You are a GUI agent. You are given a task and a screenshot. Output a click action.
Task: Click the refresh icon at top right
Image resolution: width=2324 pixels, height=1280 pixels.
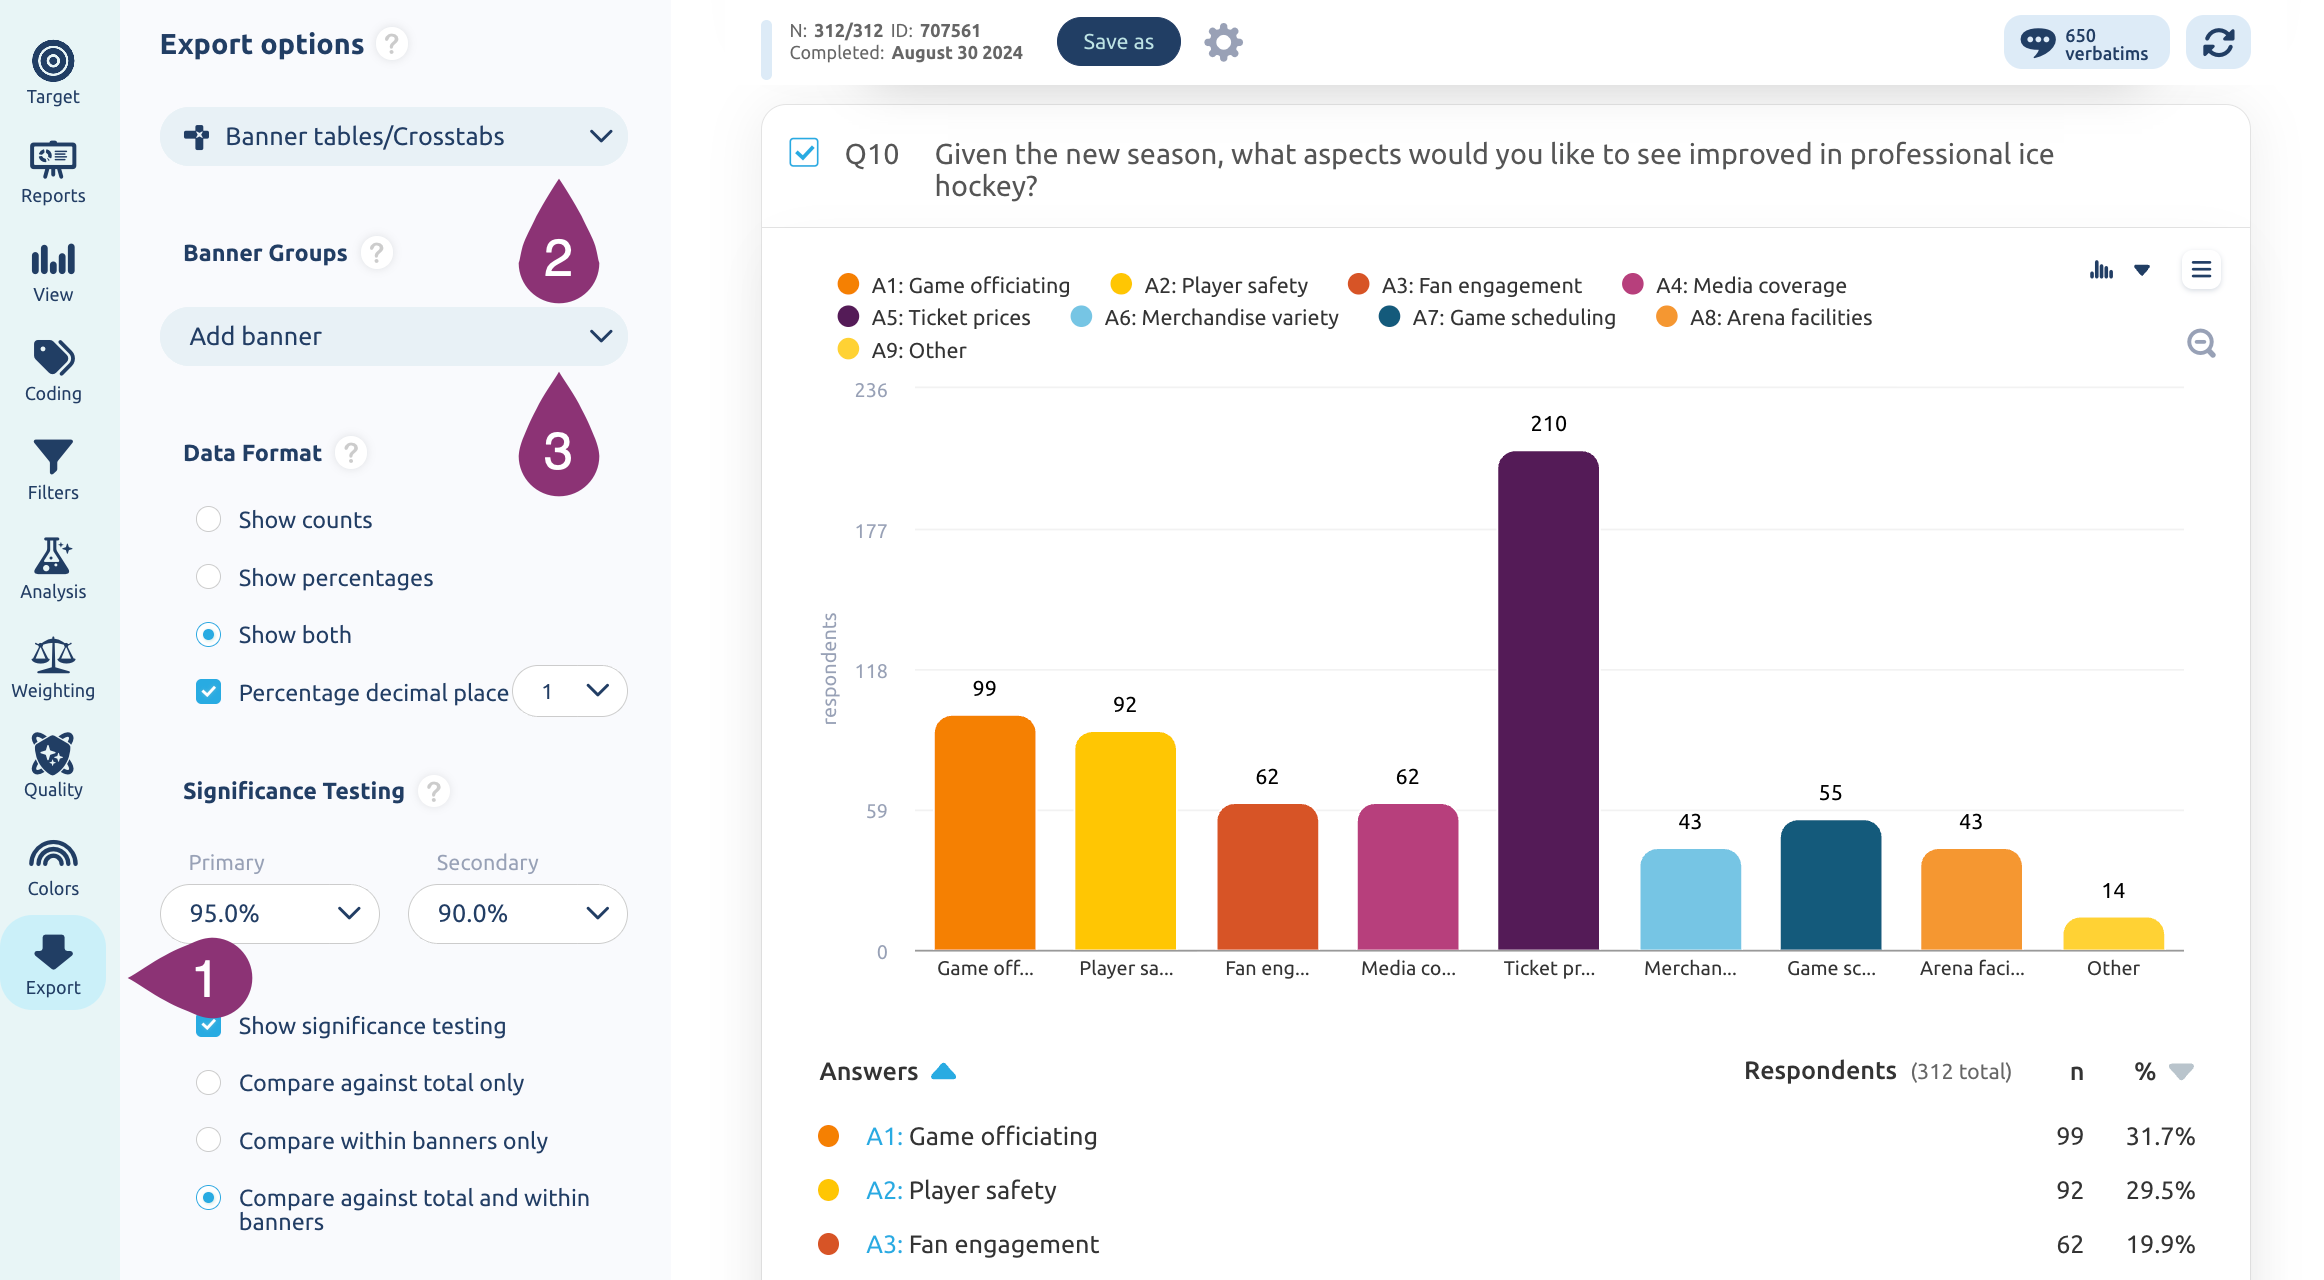point(2218,42)
